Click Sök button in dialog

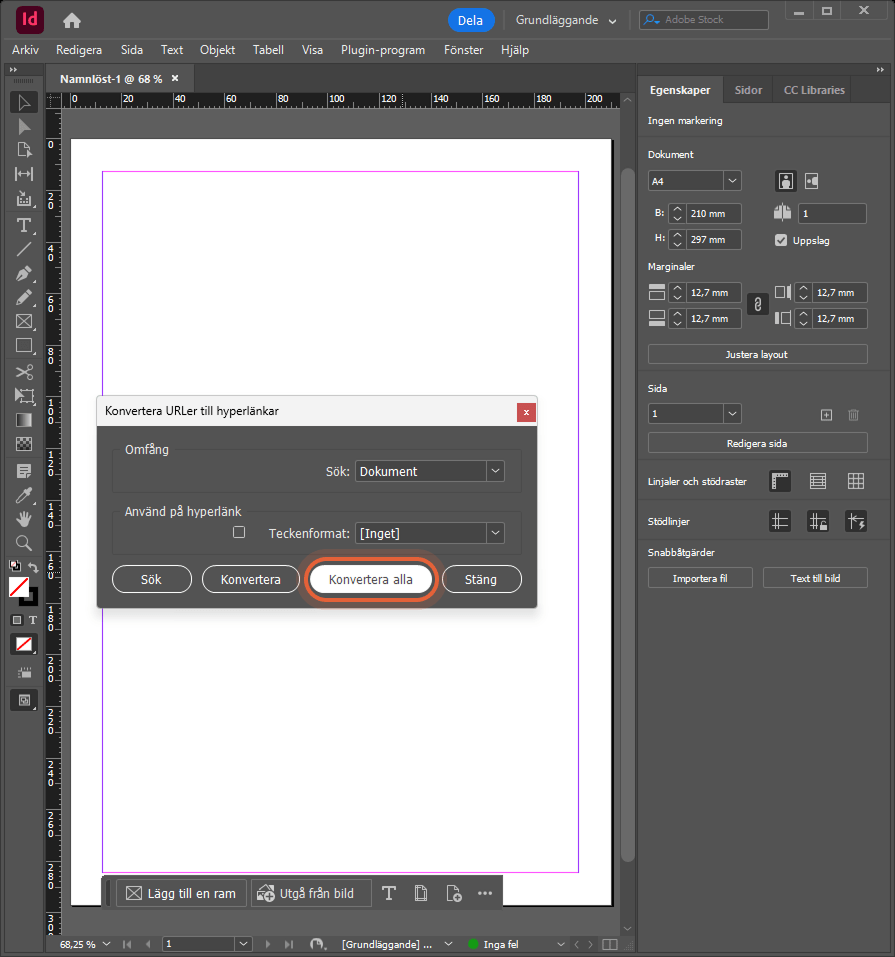pos(151,579)
